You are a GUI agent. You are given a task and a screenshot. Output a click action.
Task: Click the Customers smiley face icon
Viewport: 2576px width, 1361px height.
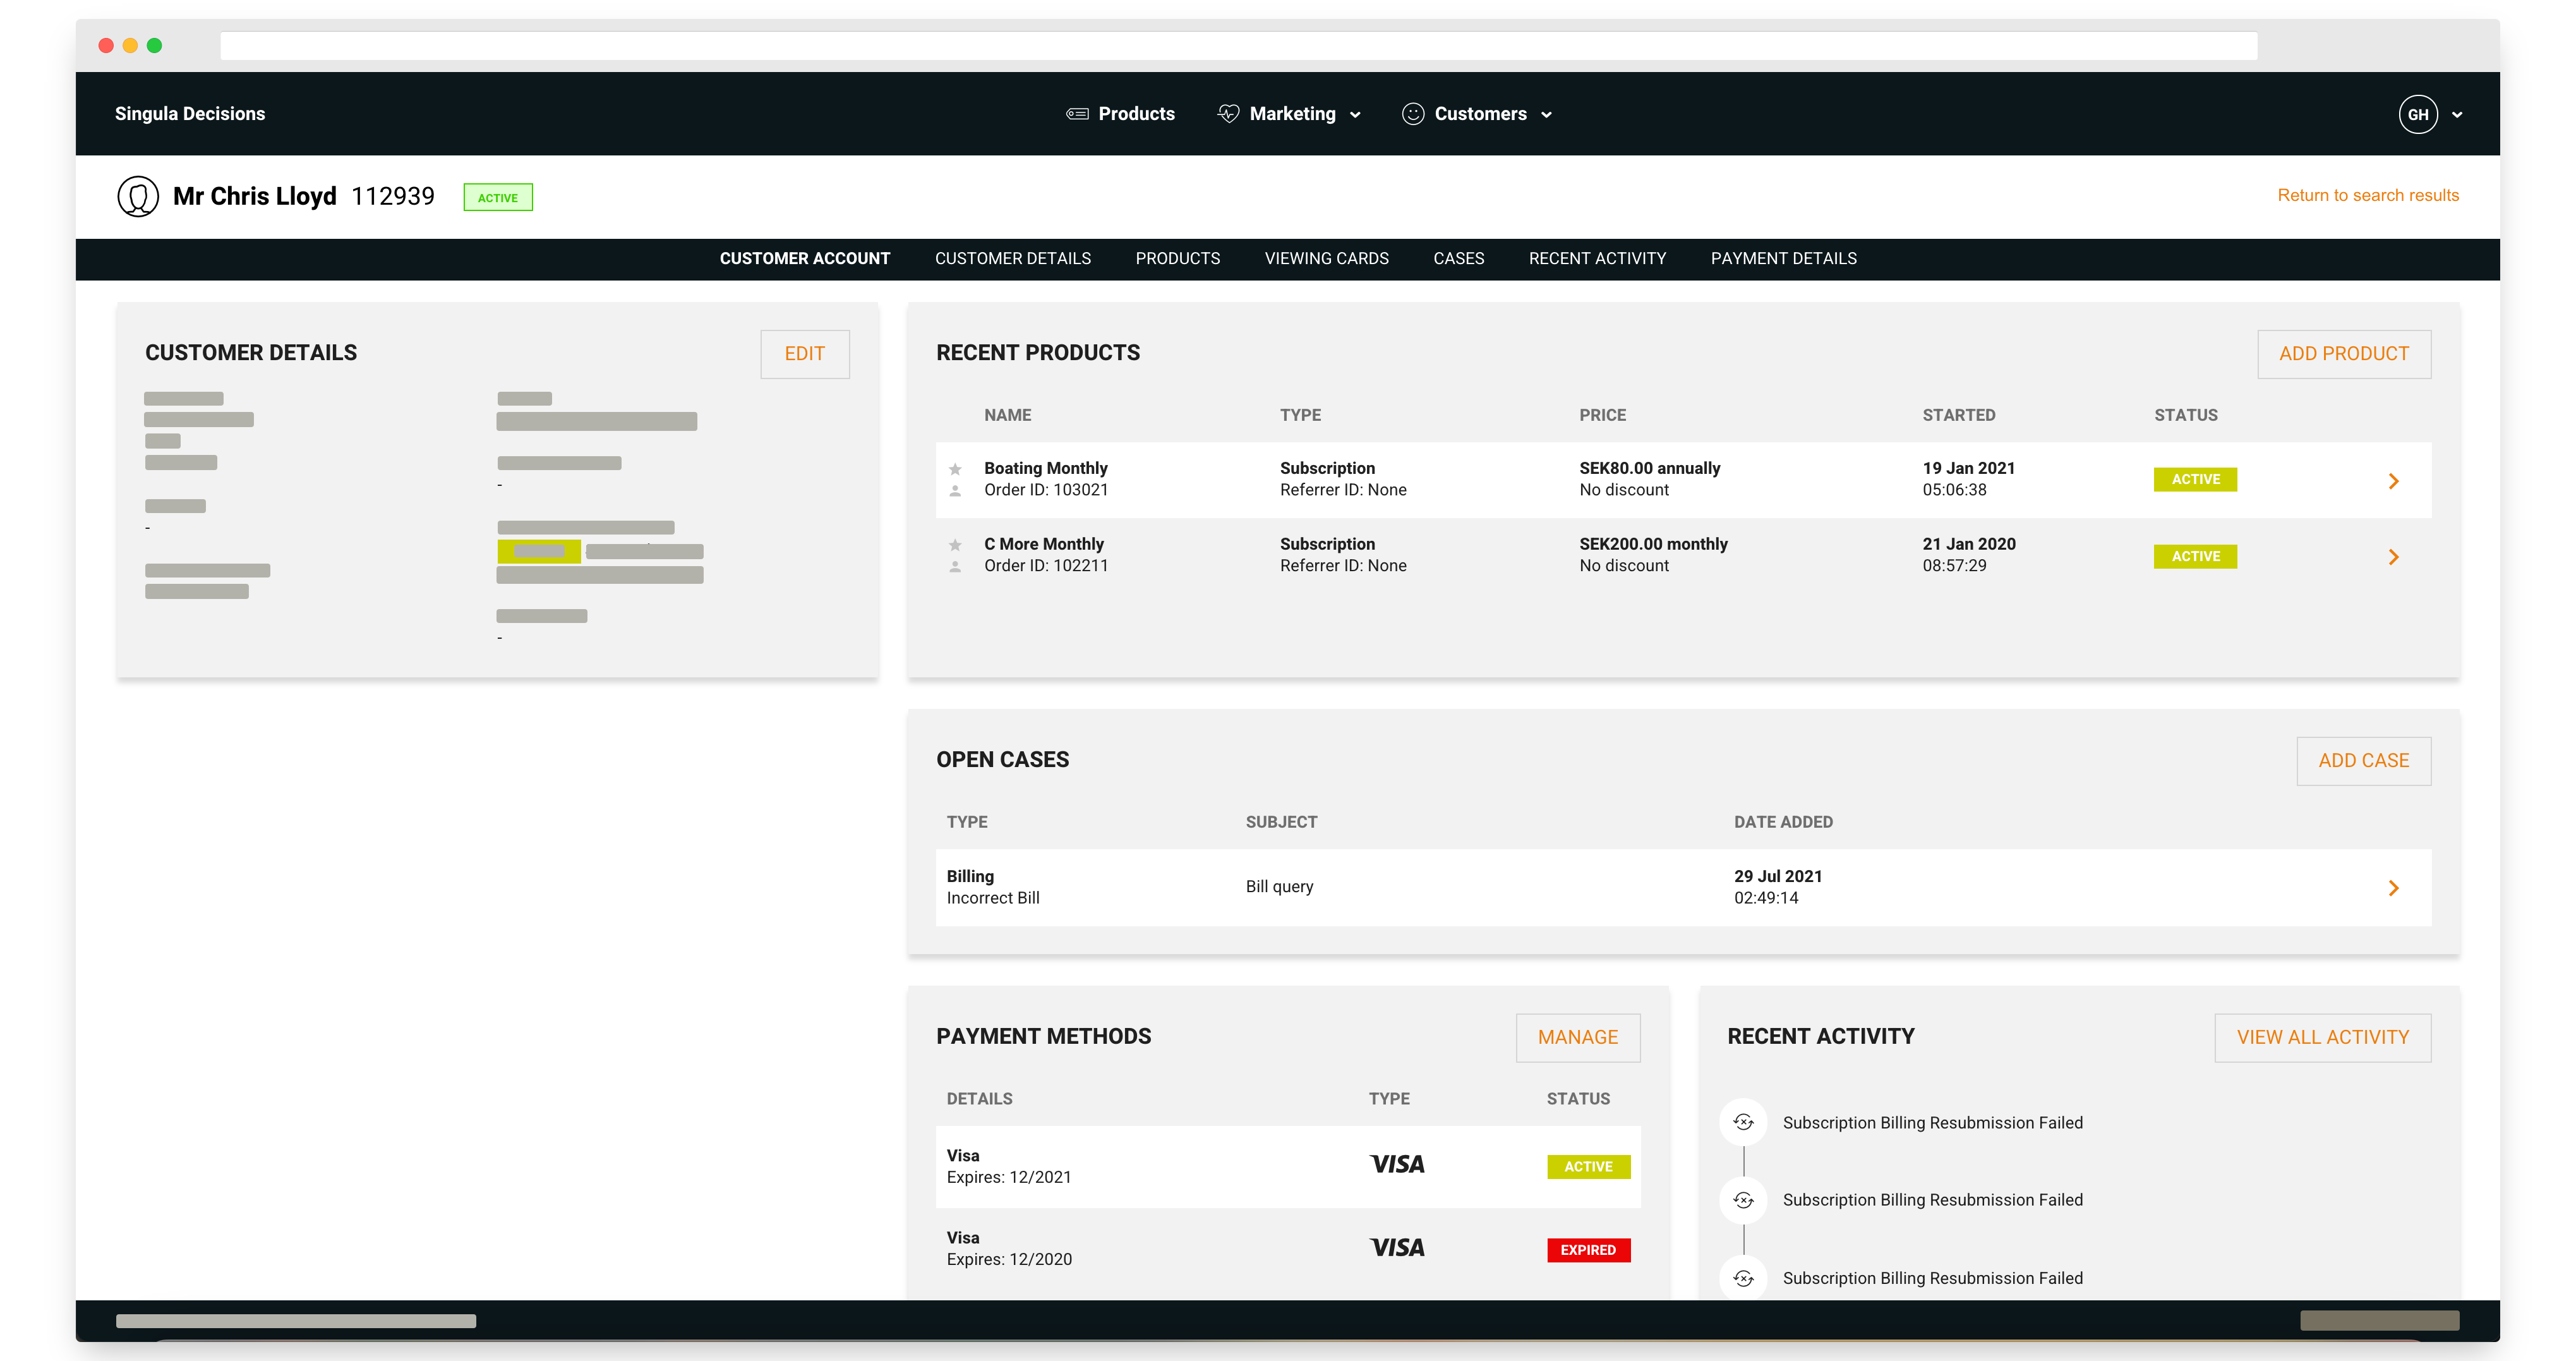[x=1412, y=114]
